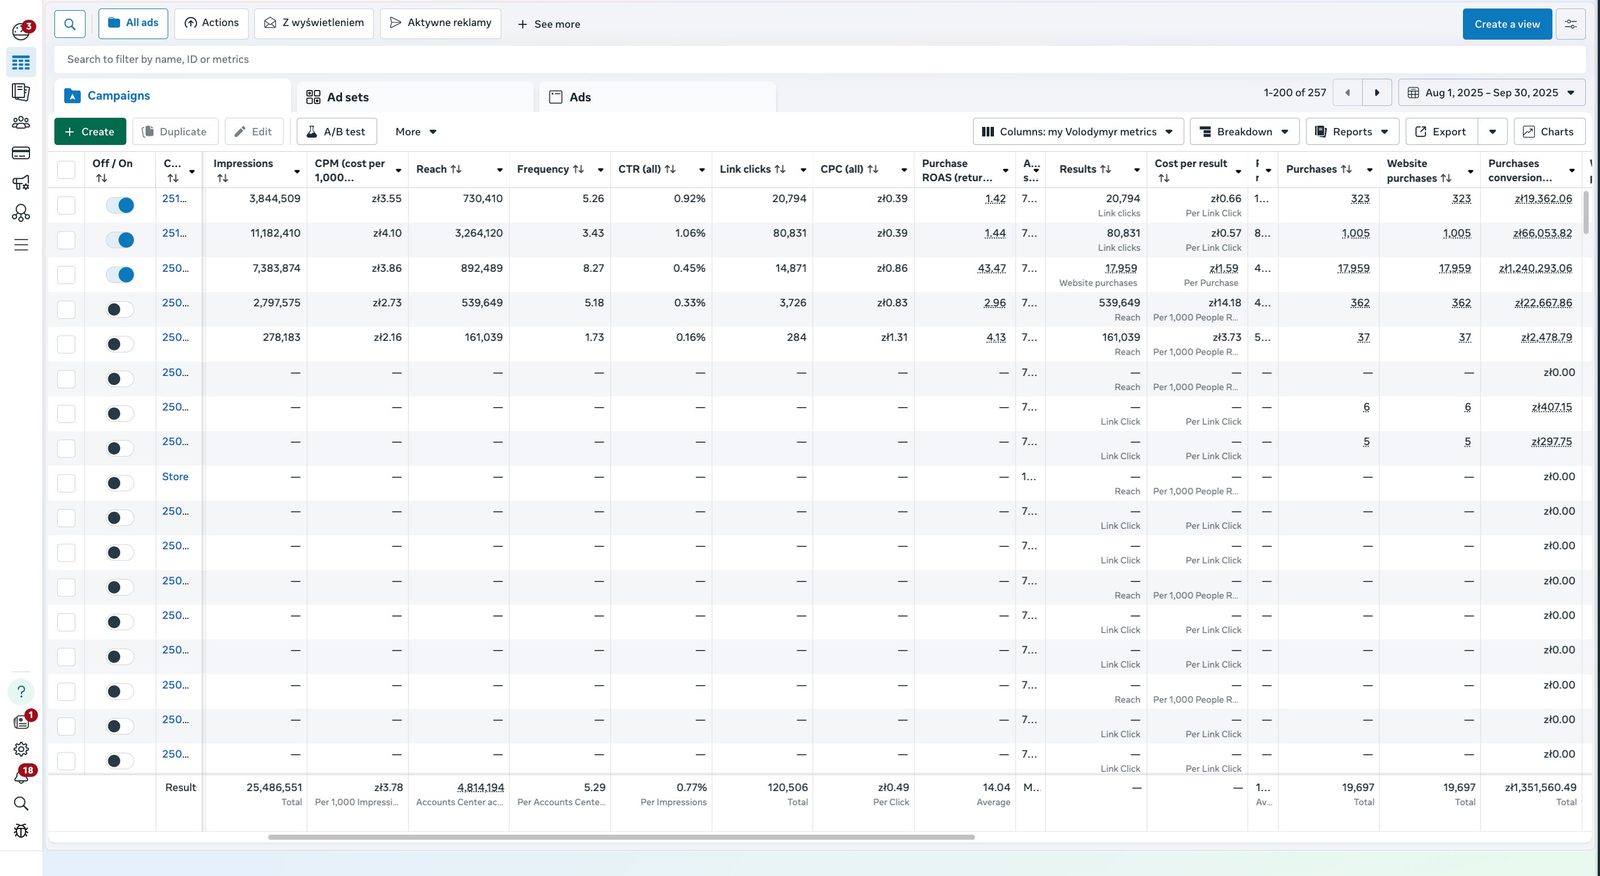Click the green Create button
1600x876 pixels.
[x=90, y=132]
